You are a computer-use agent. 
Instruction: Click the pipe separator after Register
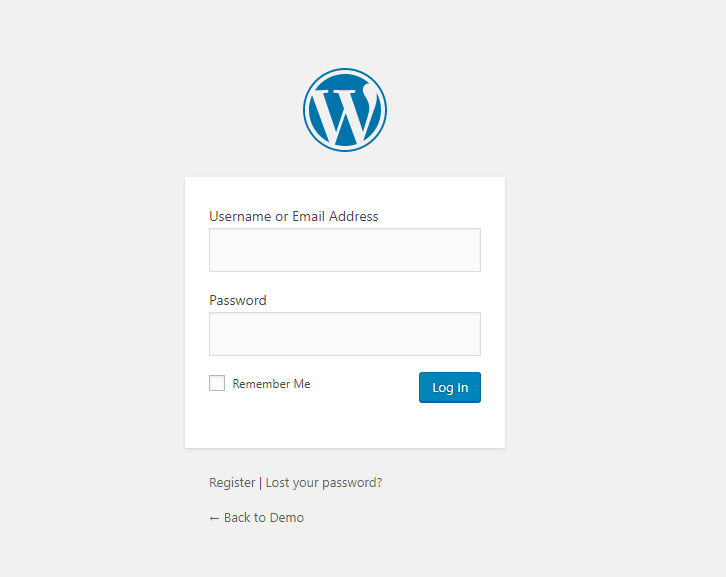(x=261, y=483)
